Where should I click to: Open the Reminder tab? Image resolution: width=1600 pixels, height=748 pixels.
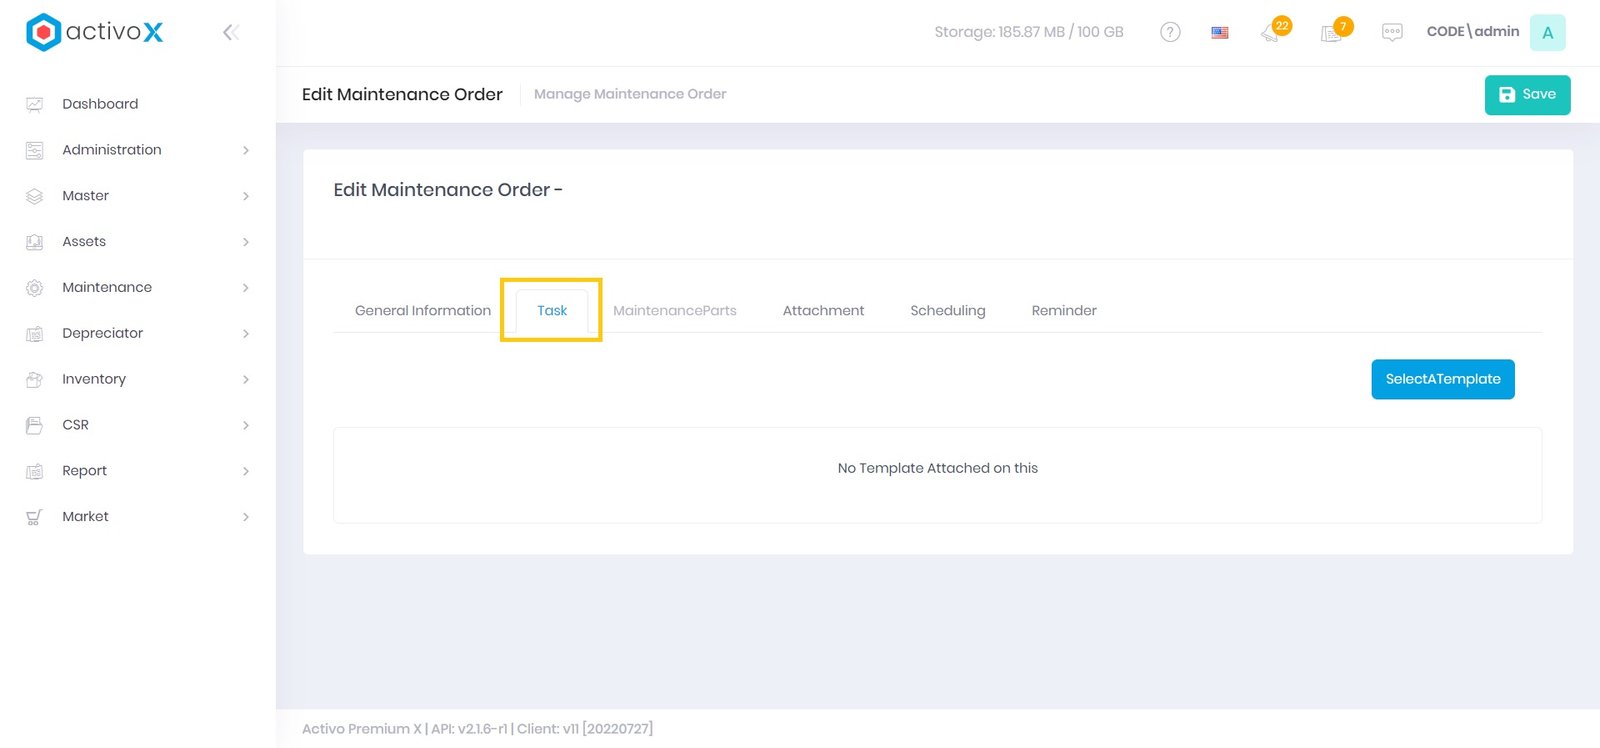(1063, 311)
